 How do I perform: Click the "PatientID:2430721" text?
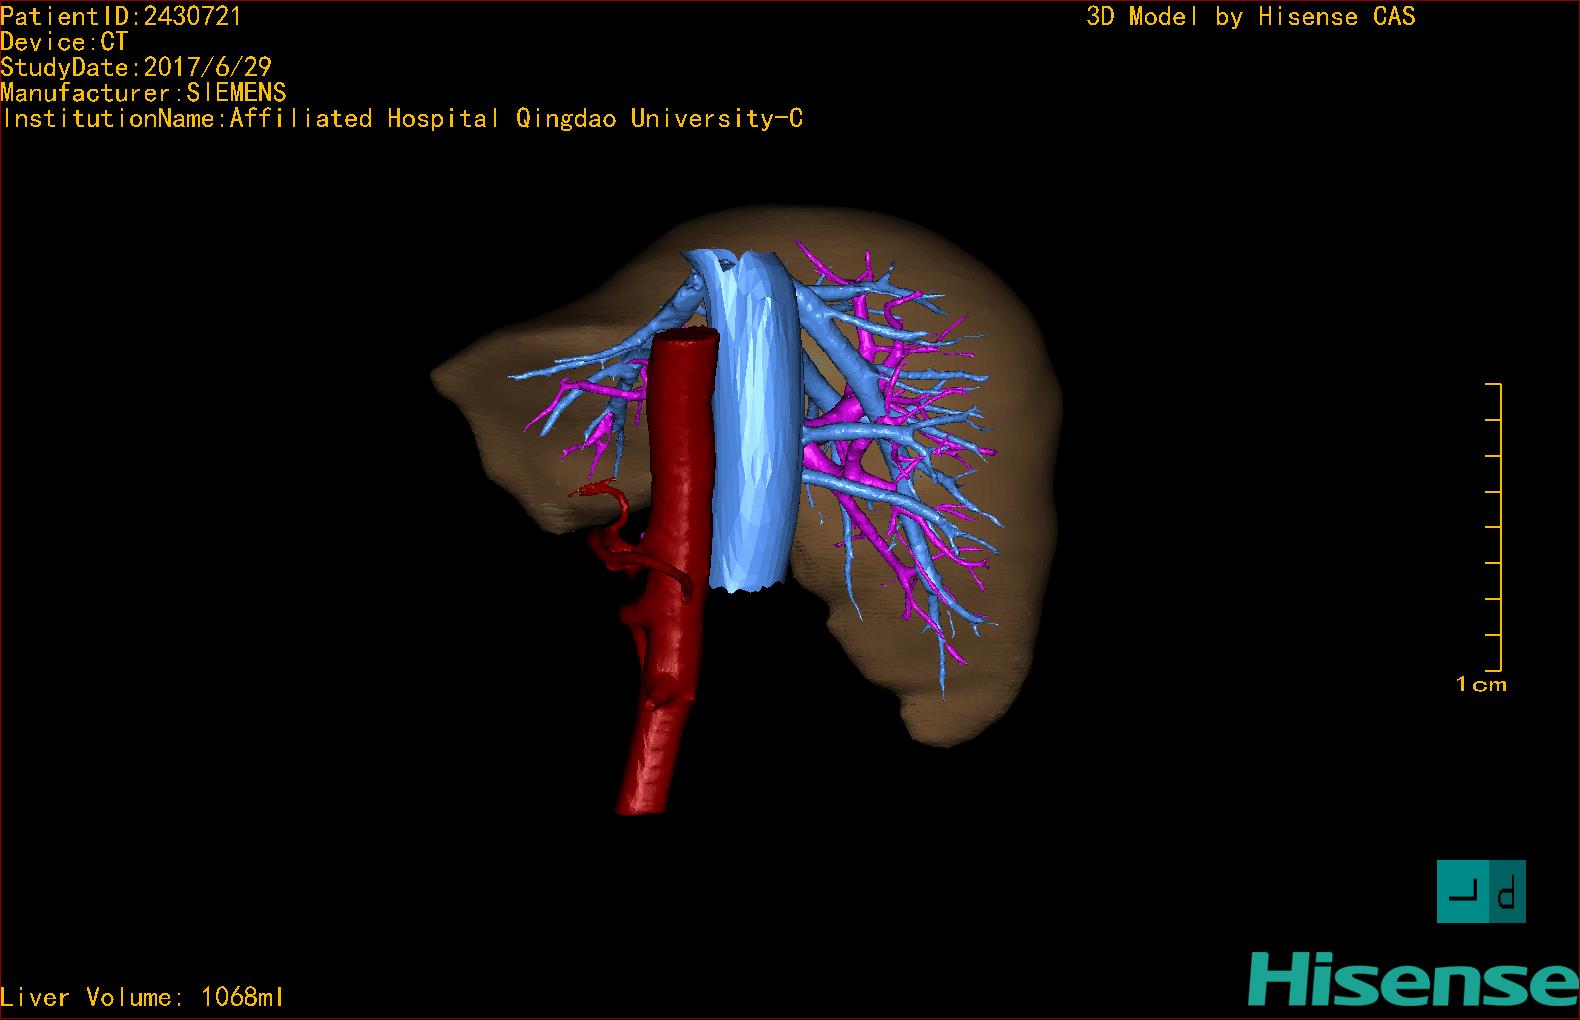point(121,16)
